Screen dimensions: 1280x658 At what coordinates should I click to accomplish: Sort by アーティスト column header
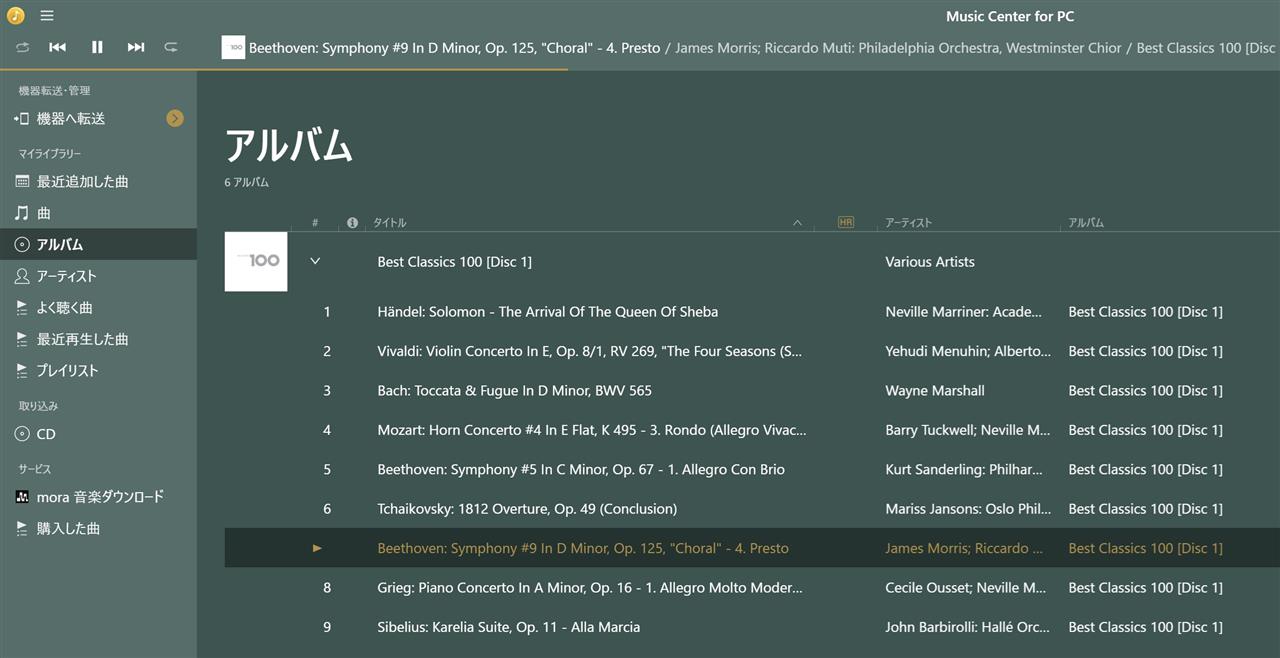(908, 223)
